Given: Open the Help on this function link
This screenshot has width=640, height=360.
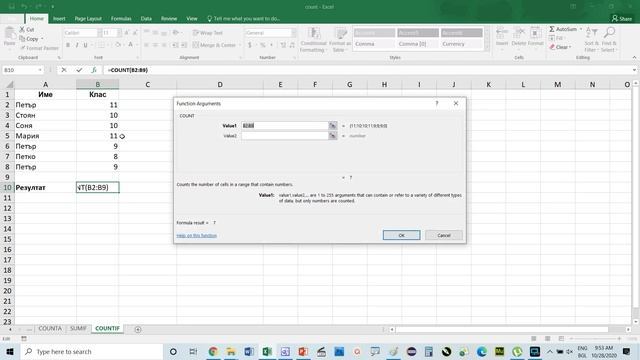Looking at the screenshot, I should (196, 236).
